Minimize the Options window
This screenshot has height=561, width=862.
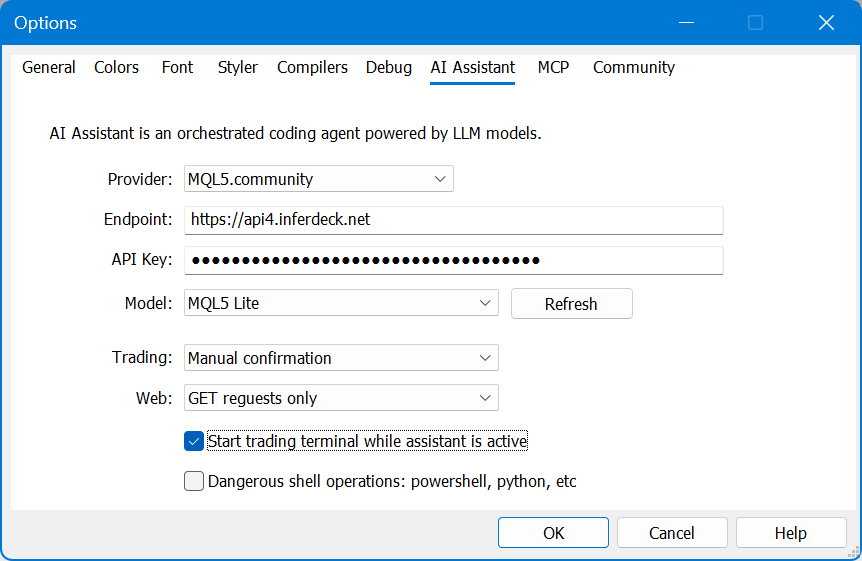(x=686, y=23)
